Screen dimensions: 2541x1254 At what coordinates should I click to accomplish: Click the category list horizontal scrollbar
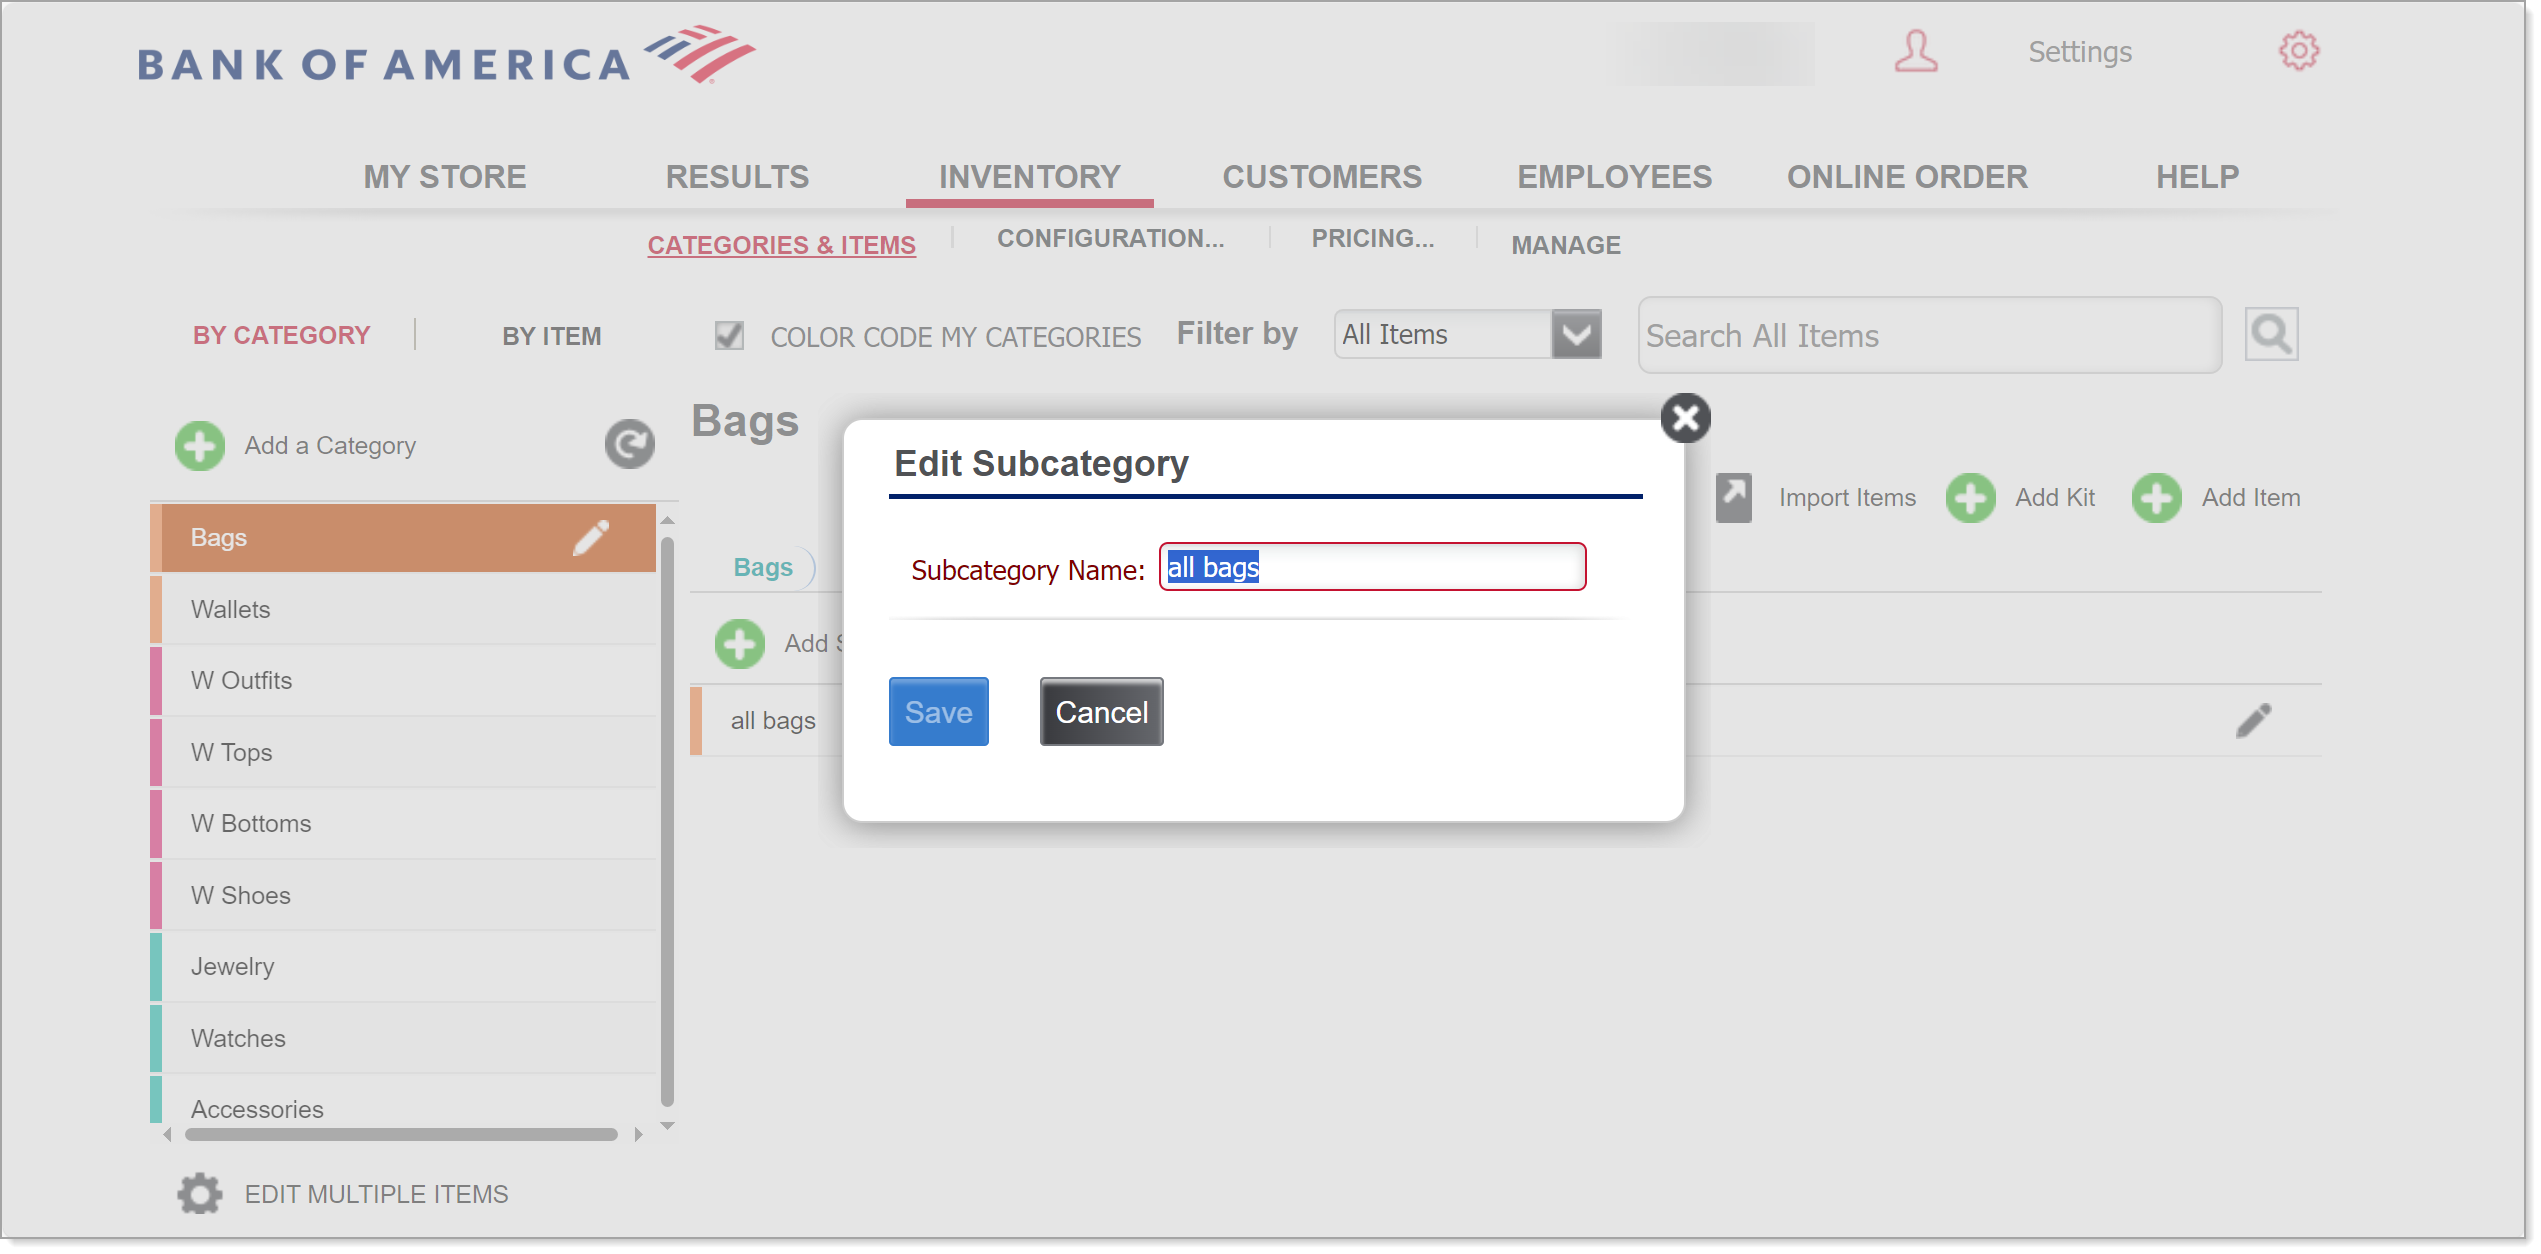[401, 1134]
